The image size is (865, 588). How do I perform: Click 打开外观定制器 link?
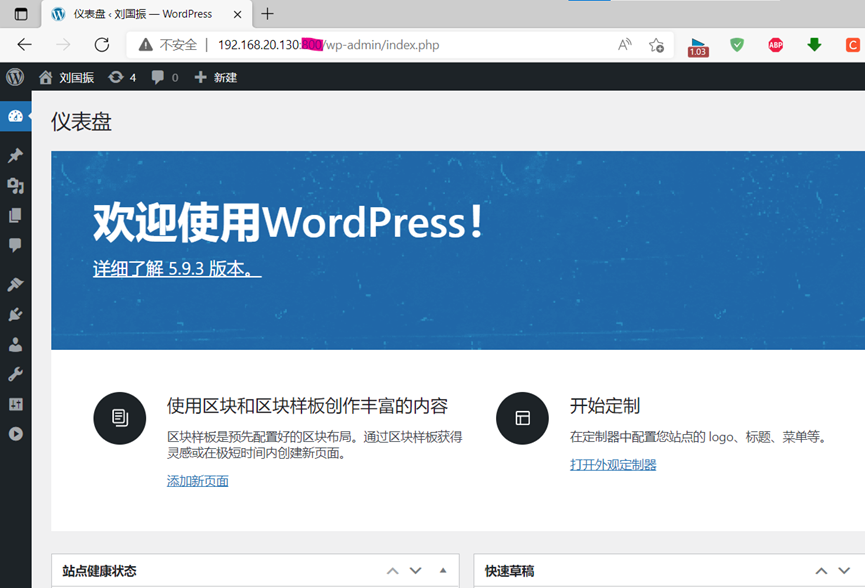click(x=613, y=464)
